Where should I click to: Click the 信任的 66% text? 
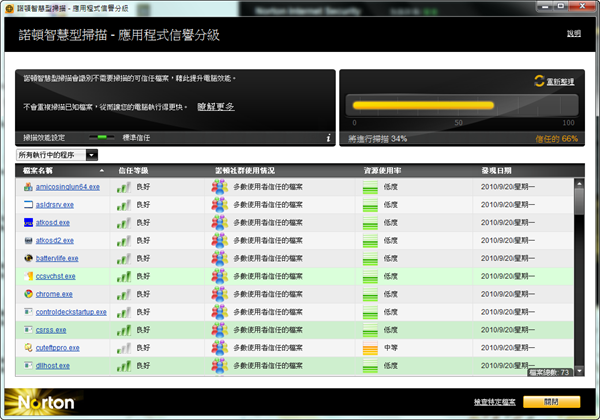pos(556,138)
